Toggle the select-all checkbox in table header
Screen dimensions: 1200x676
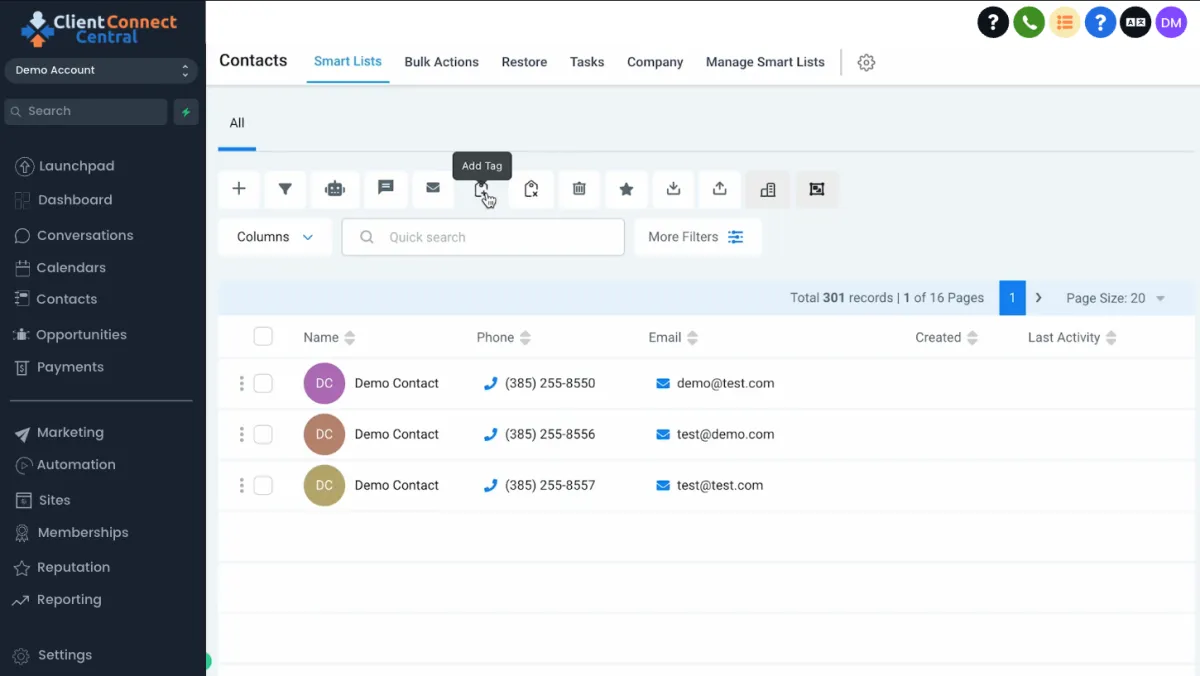pos(263,337)
